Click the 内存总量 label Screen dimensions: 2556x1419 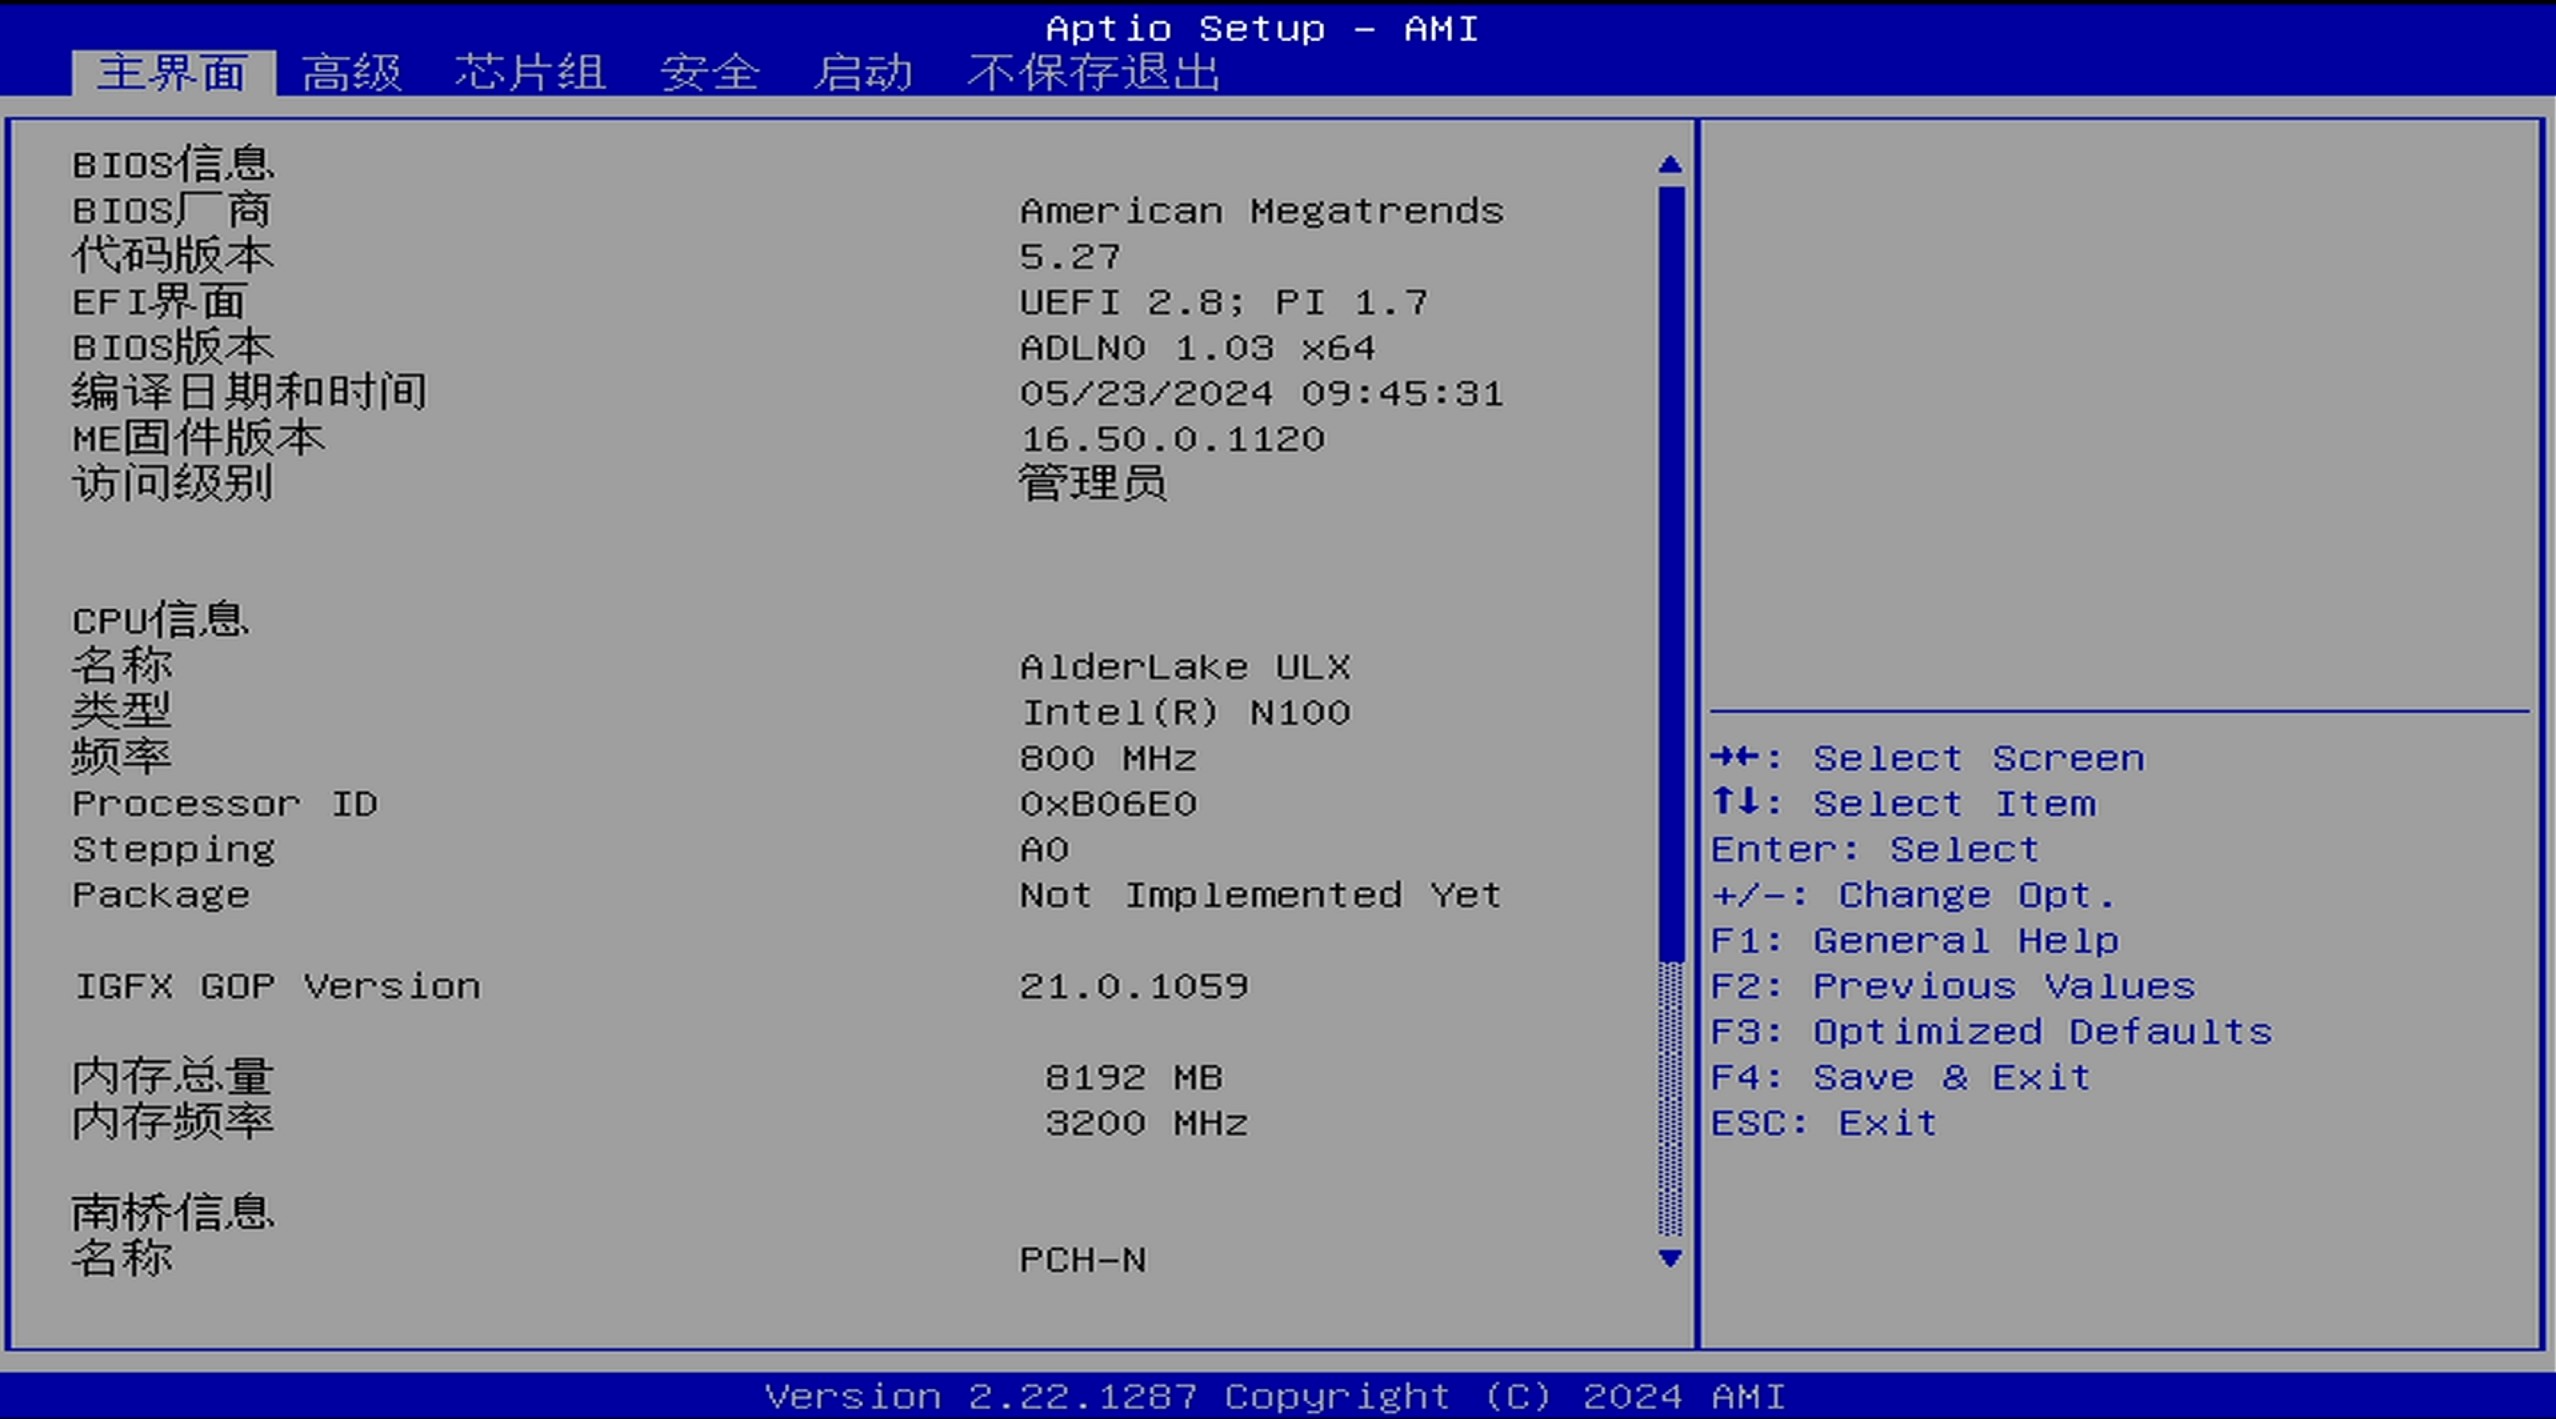[x=173, y=1077]
